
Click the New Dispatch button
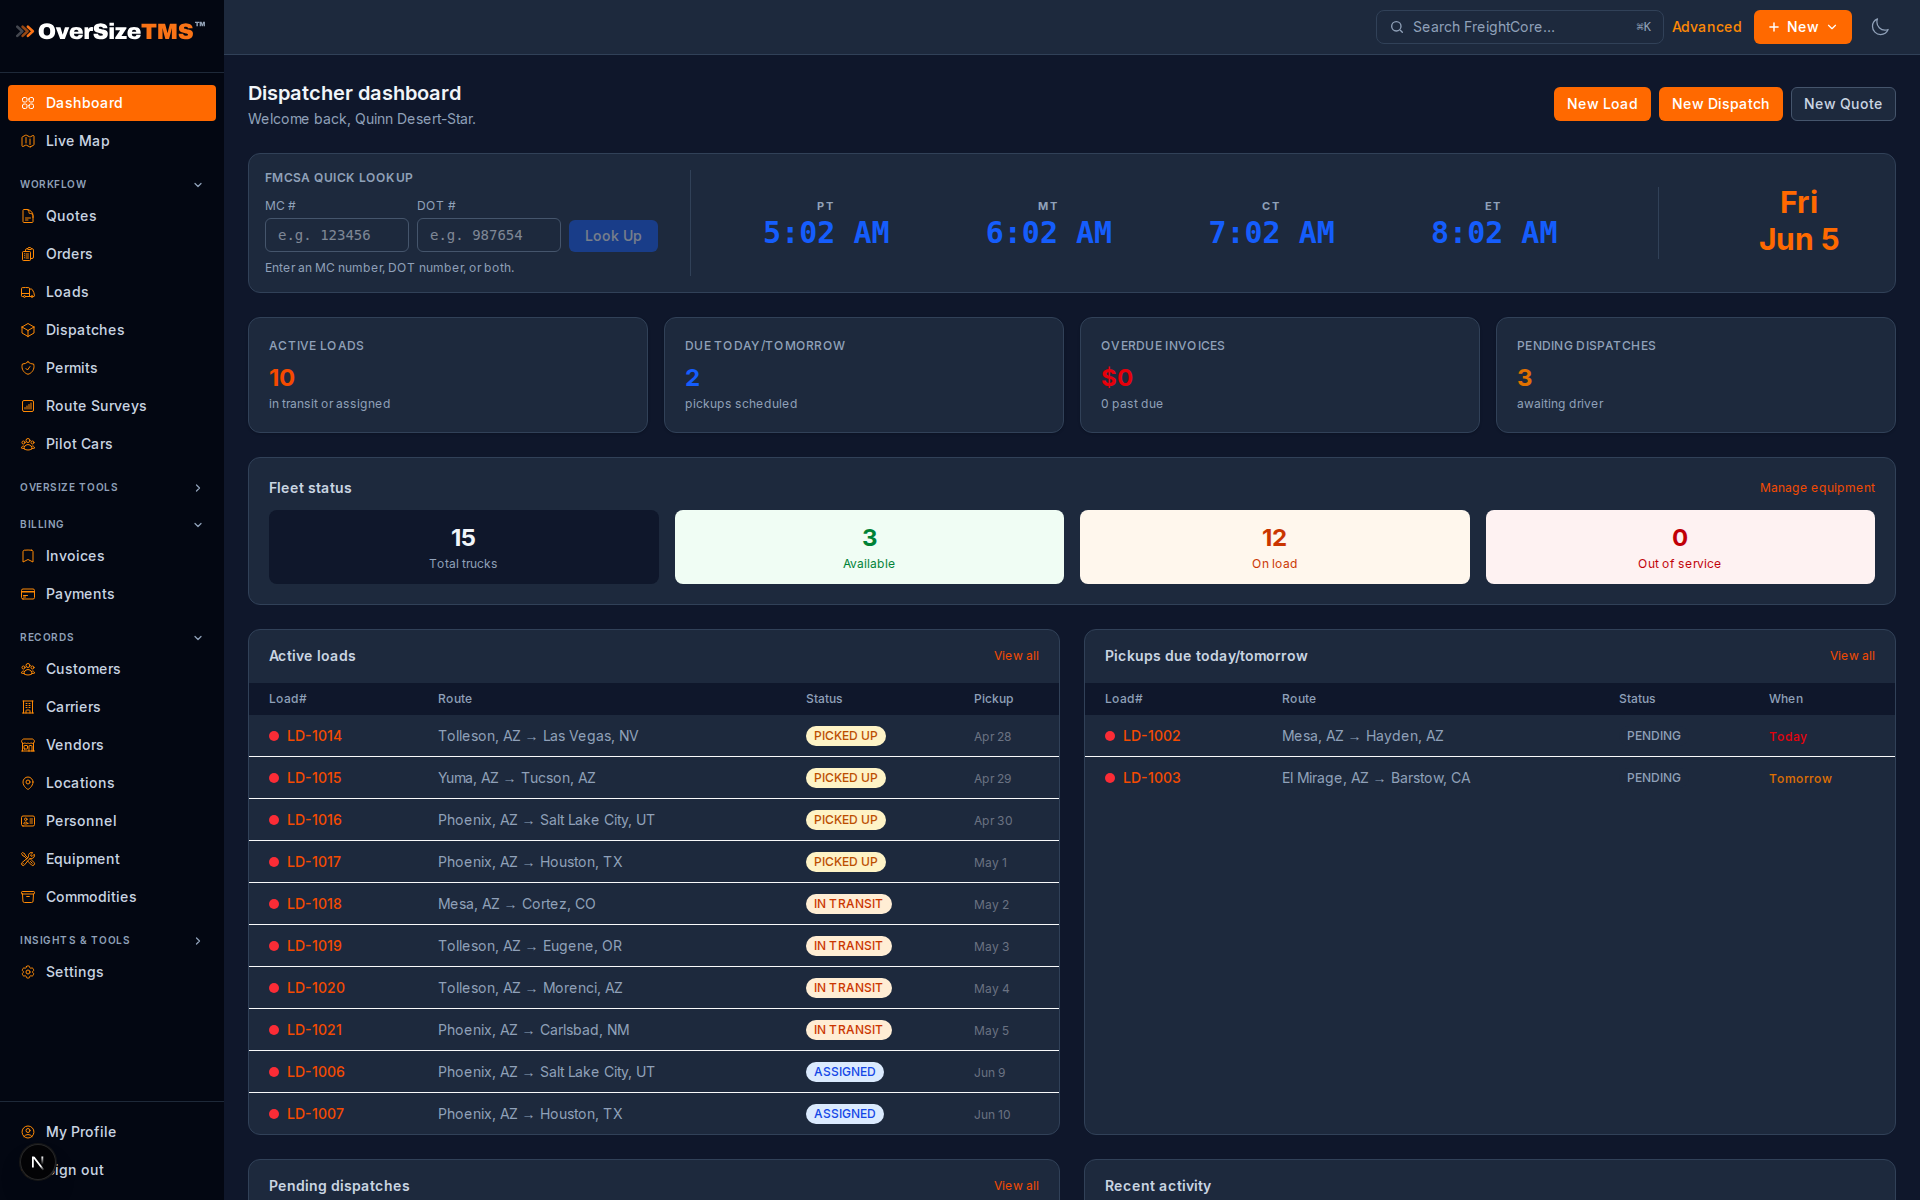tap(1720, 104)
